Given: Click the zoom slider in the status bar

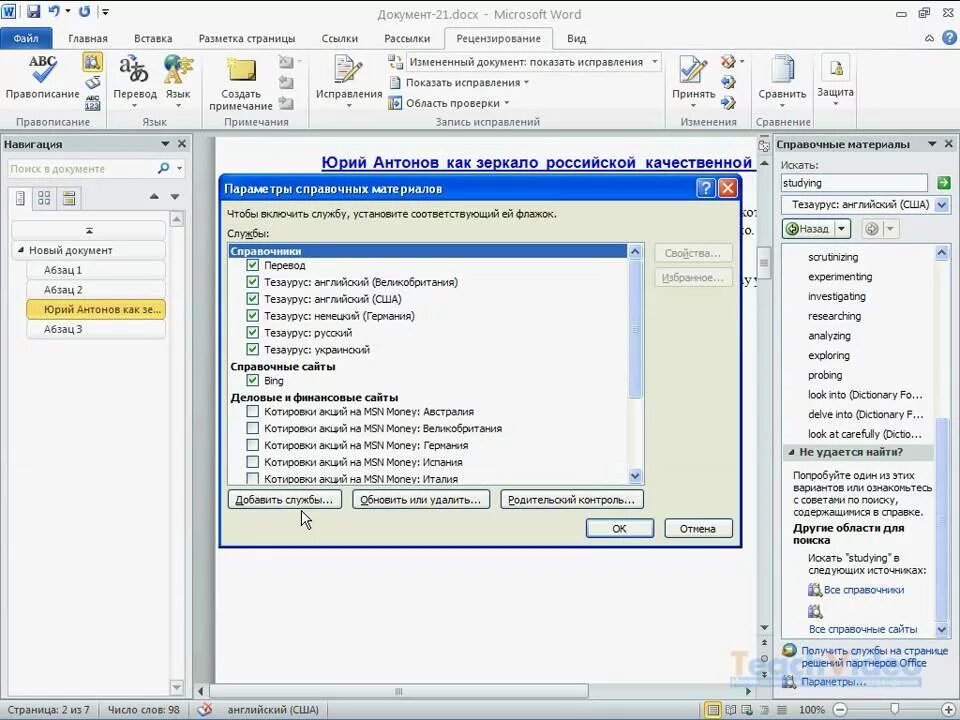Looking at the screenshot, I should pyautogui.click(x=894, y=710).
